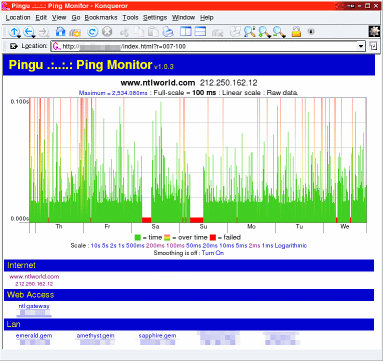Set graph scale to 20ms
Screen dimensions: 383x361
210,246
